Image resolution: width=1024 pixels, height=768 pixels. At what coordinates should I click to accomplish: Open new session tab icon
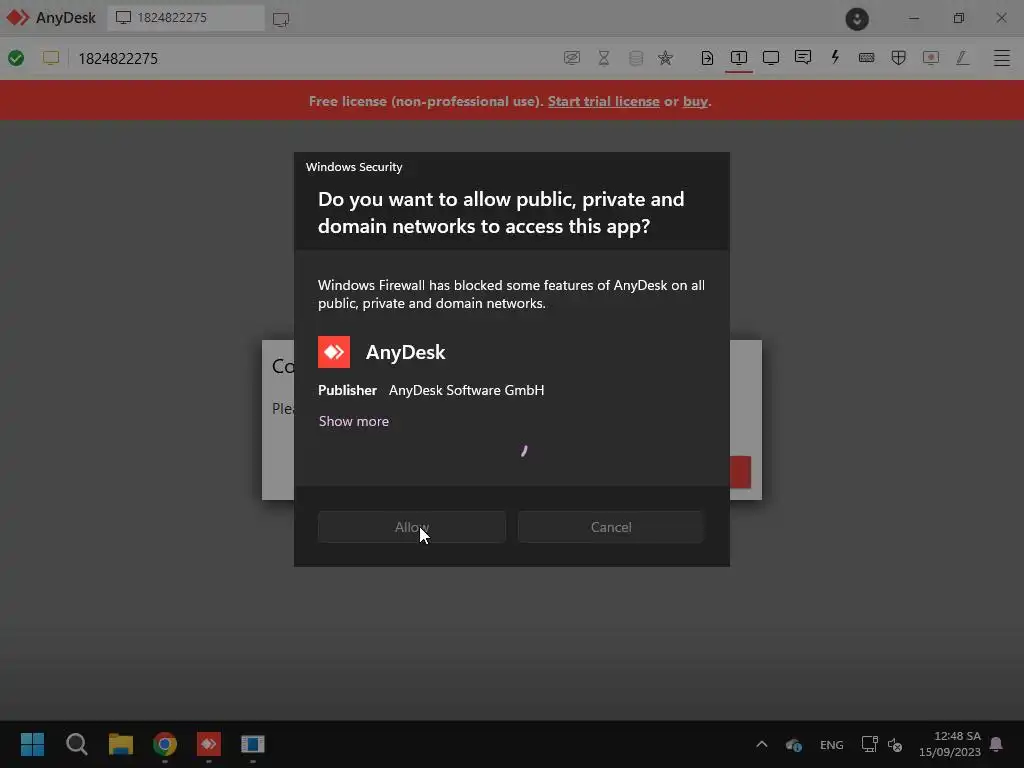click(281, 19)
